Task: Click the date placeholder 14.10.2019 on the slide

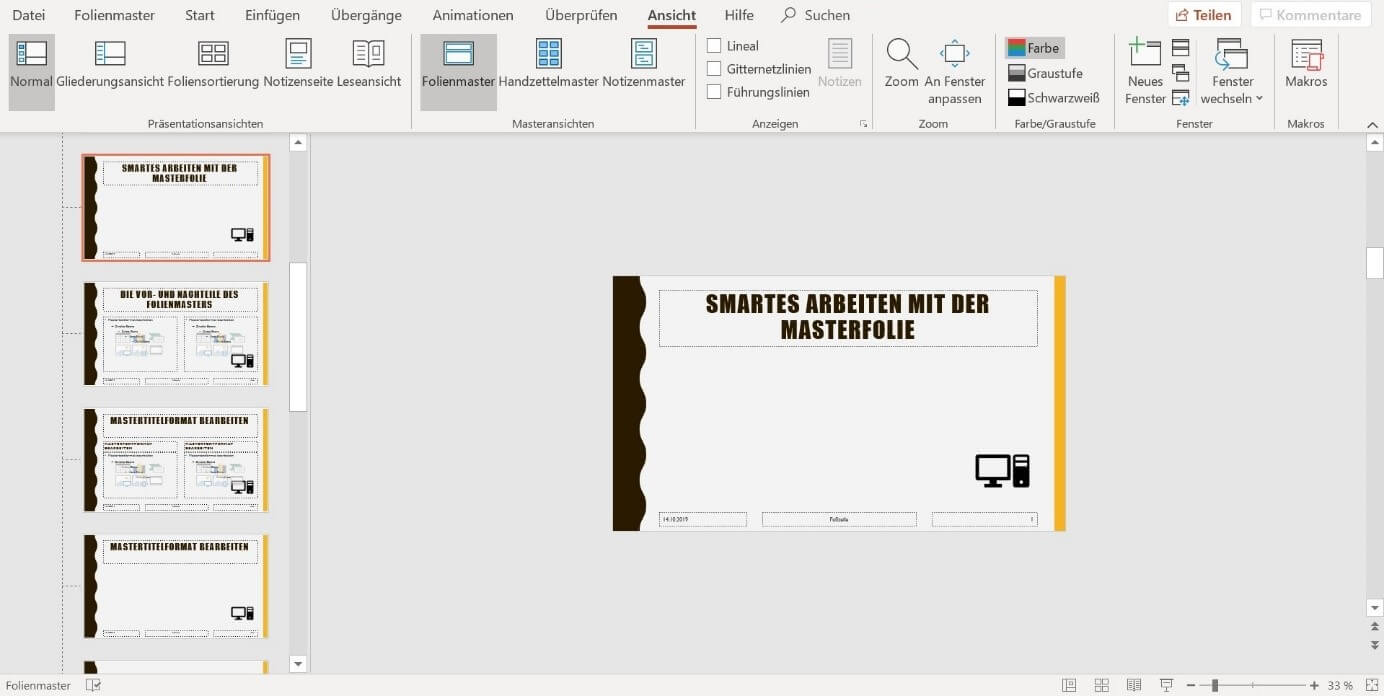Action: [x=703, y=519]
